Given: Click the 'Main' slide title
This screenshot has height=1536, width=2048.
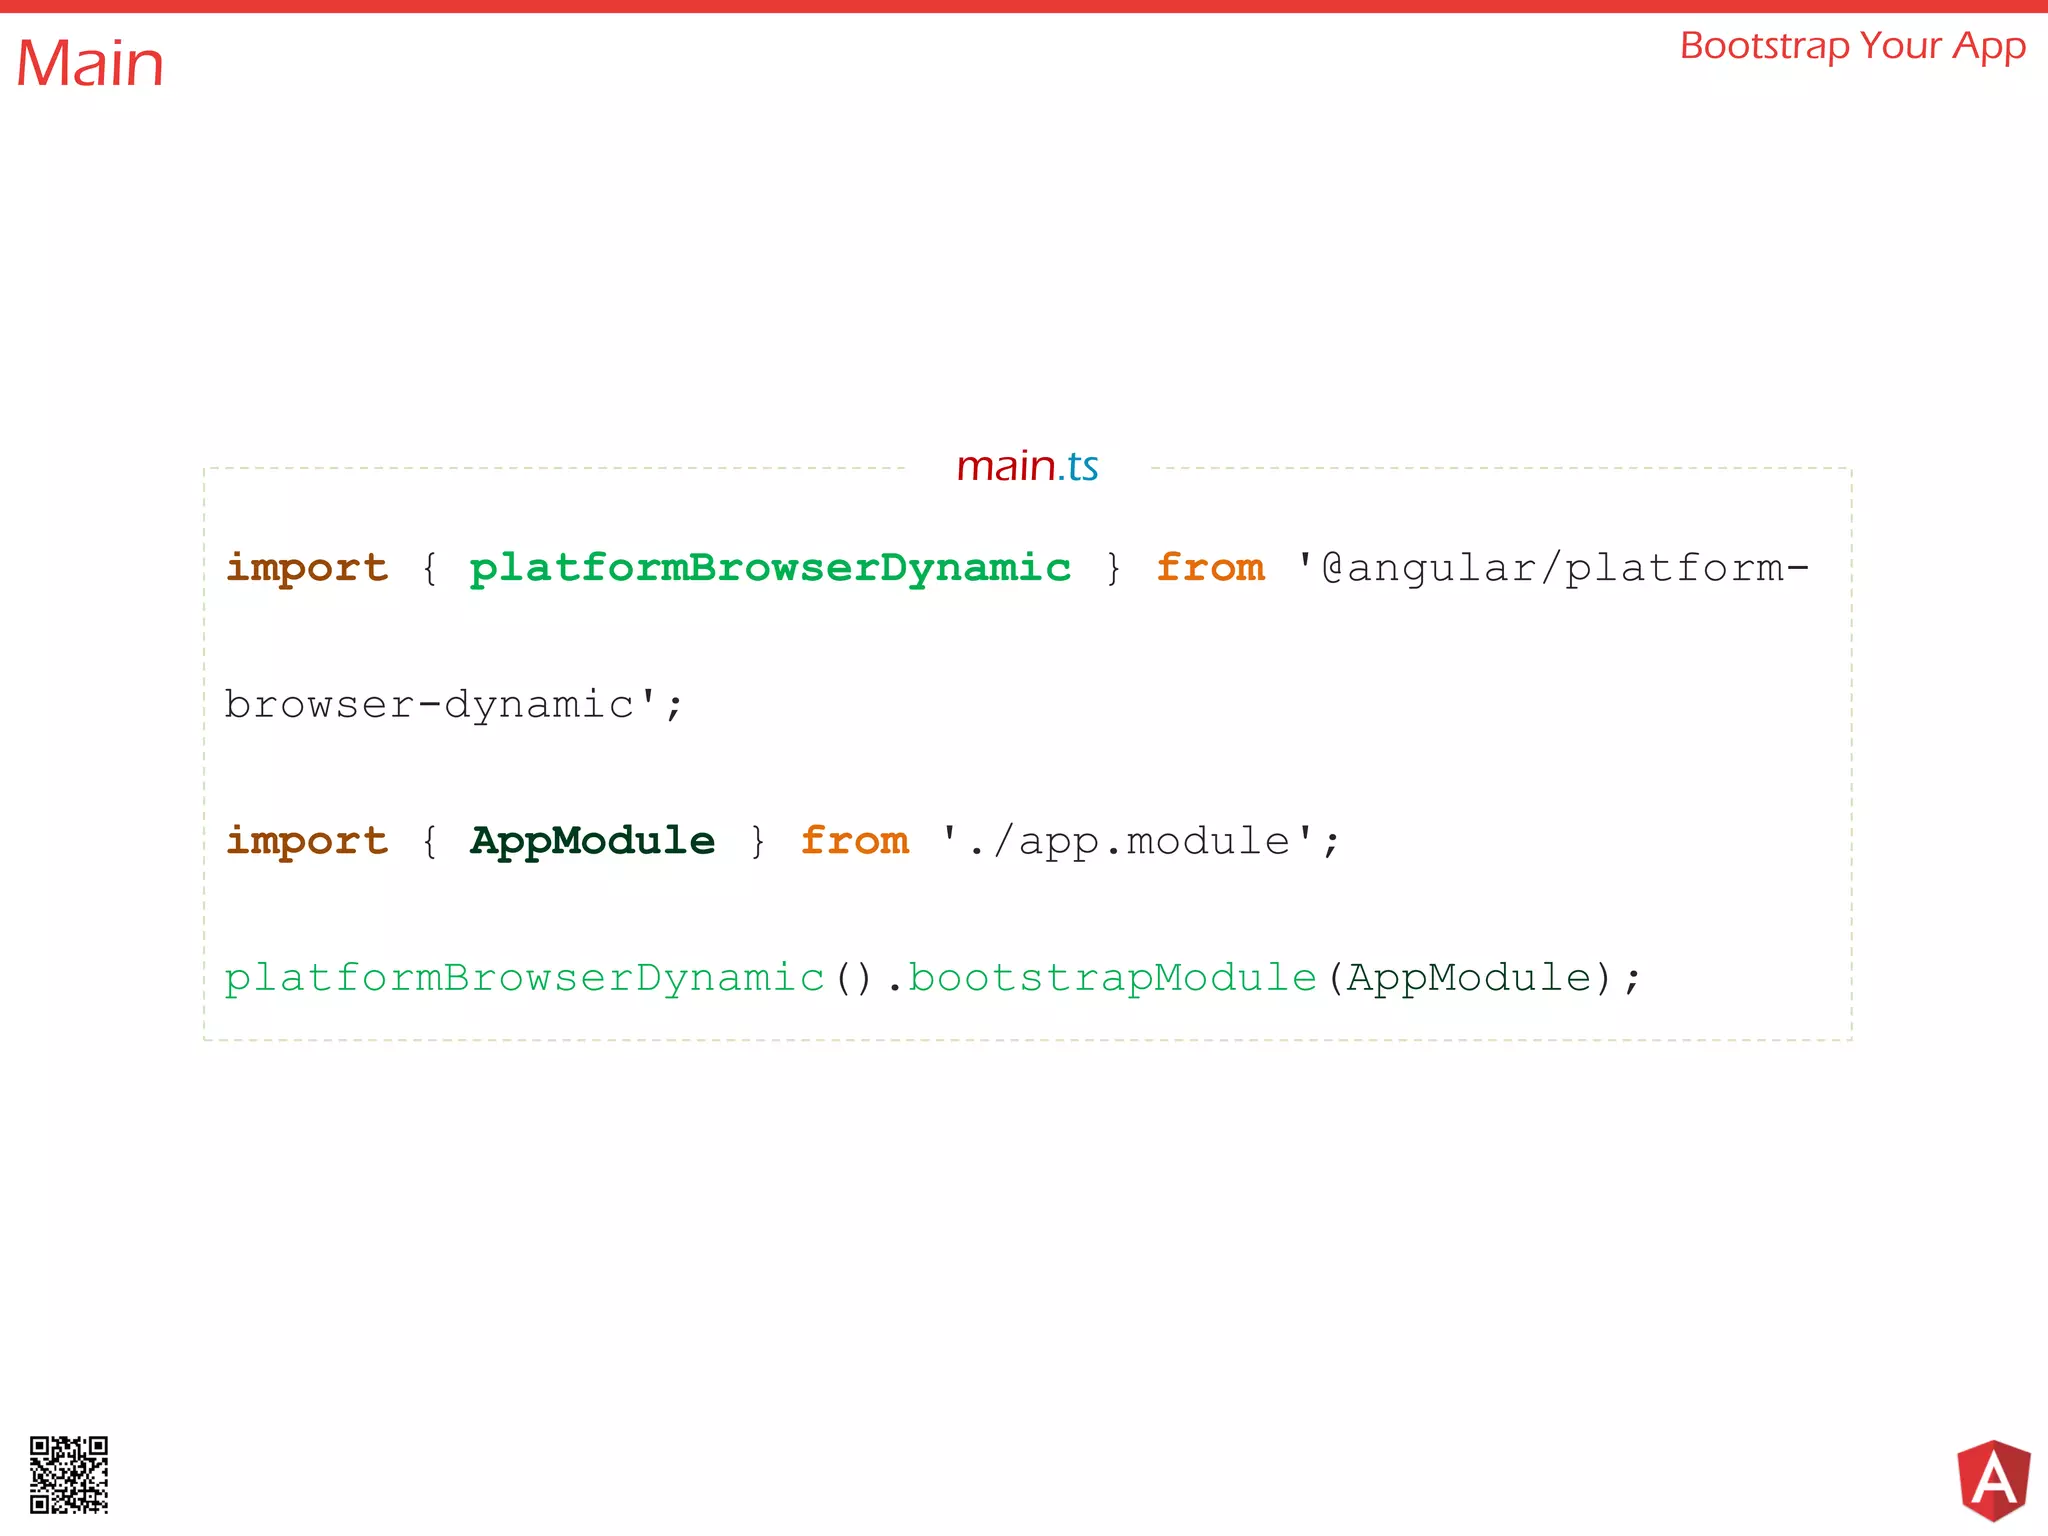Looking at the screenshot, I should pos(90,64).
